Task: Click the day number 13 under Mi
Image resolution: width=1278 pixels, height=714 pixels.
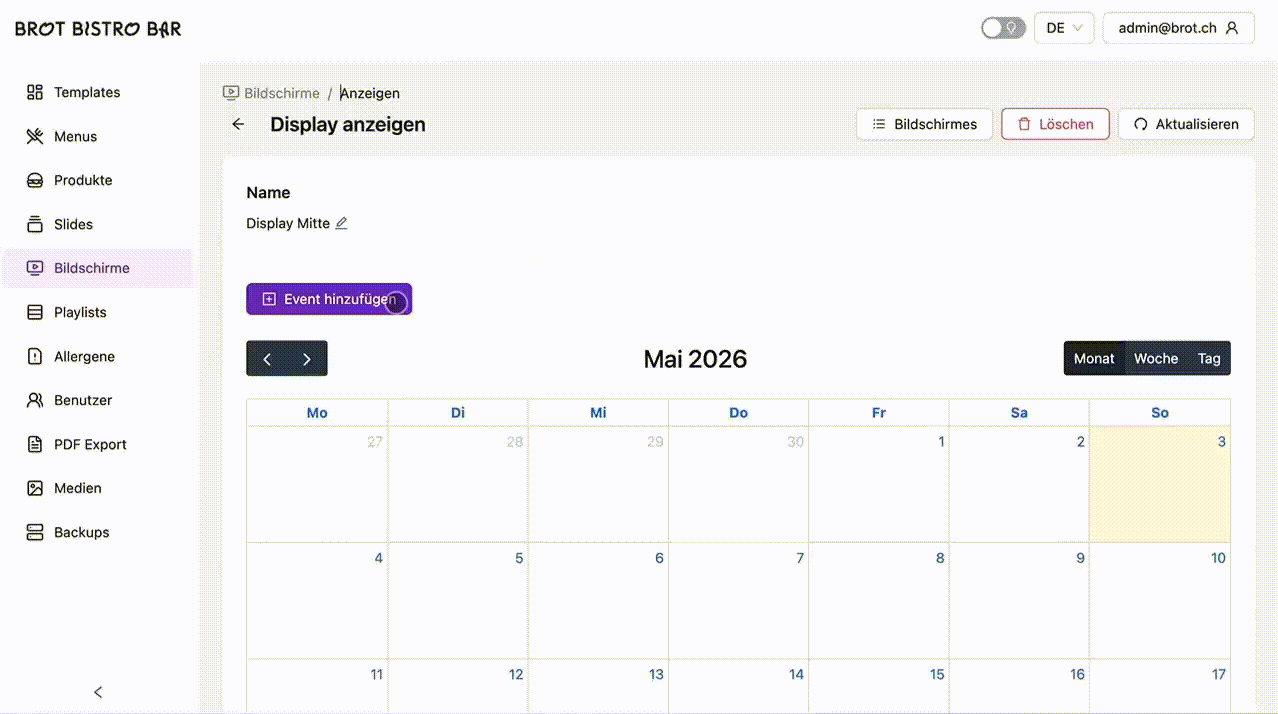Action: pos(656,674)
